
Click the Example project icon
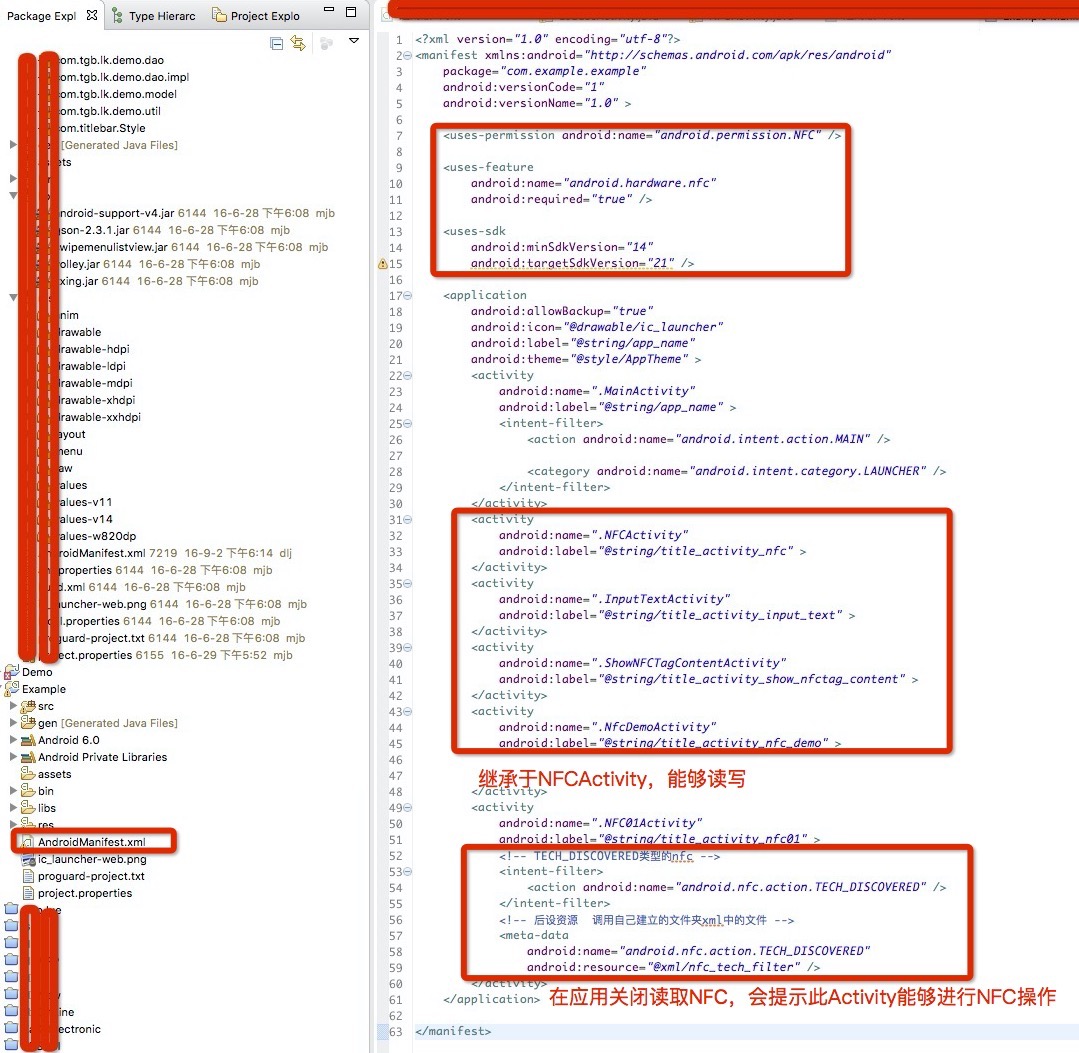point(12,688)
